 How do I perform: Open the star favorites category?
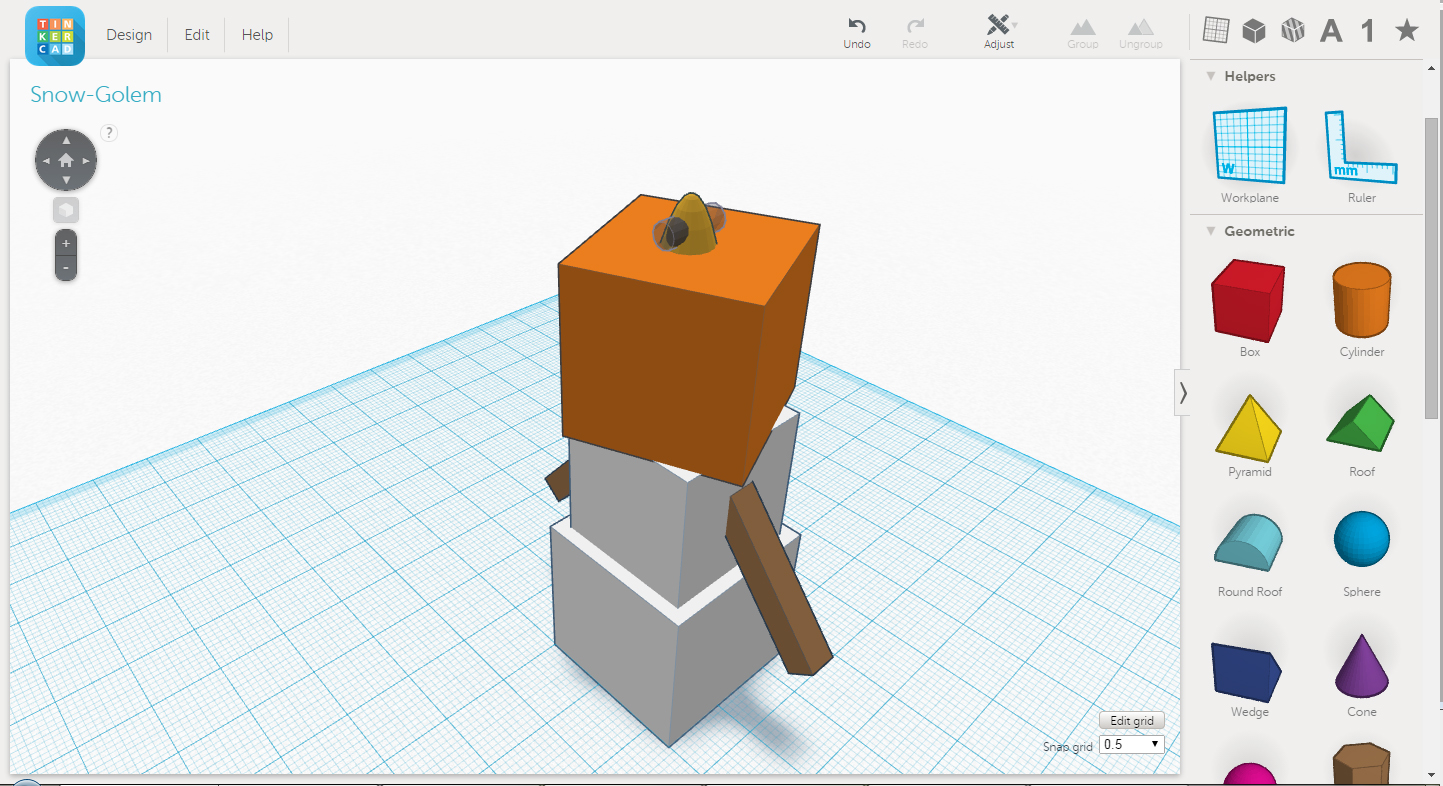pyautogui.click(x=1406, y=31)
